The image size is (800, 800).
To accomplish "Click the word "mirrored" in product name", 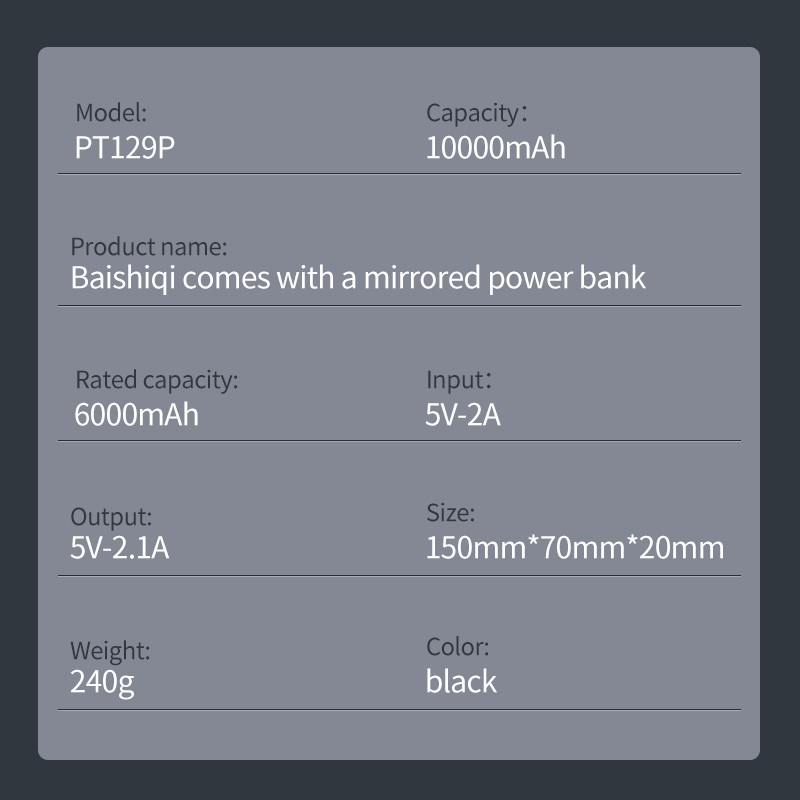I will pos(421,278).
